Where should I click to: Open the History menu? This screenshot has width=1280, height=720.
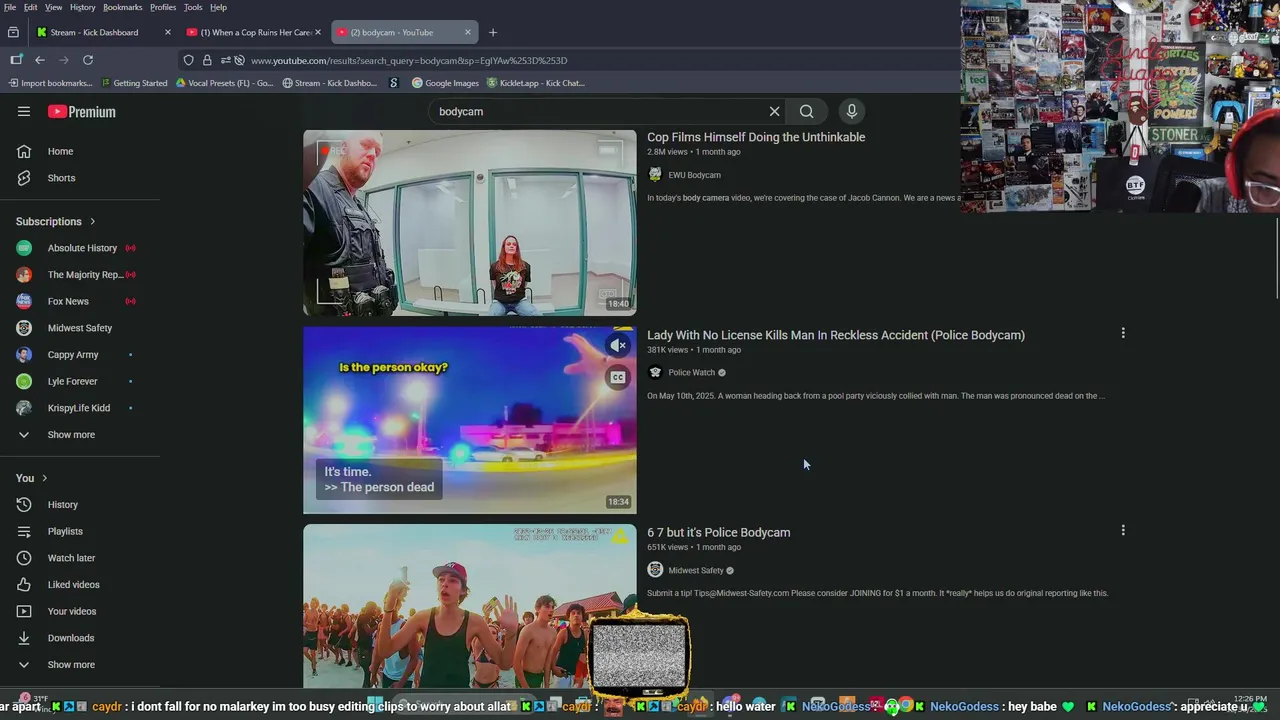[x=83, y=7]
